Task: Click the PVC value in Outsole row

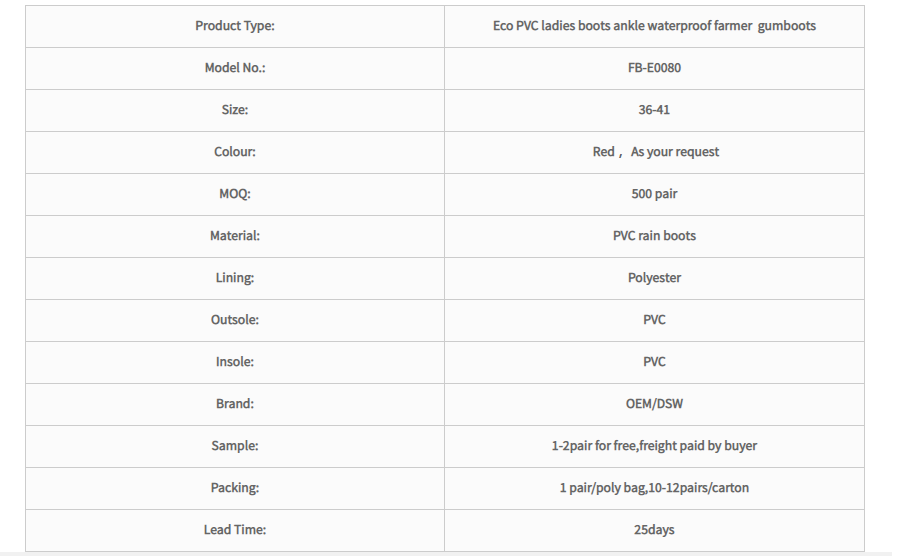Action: [x=654, y=320]
